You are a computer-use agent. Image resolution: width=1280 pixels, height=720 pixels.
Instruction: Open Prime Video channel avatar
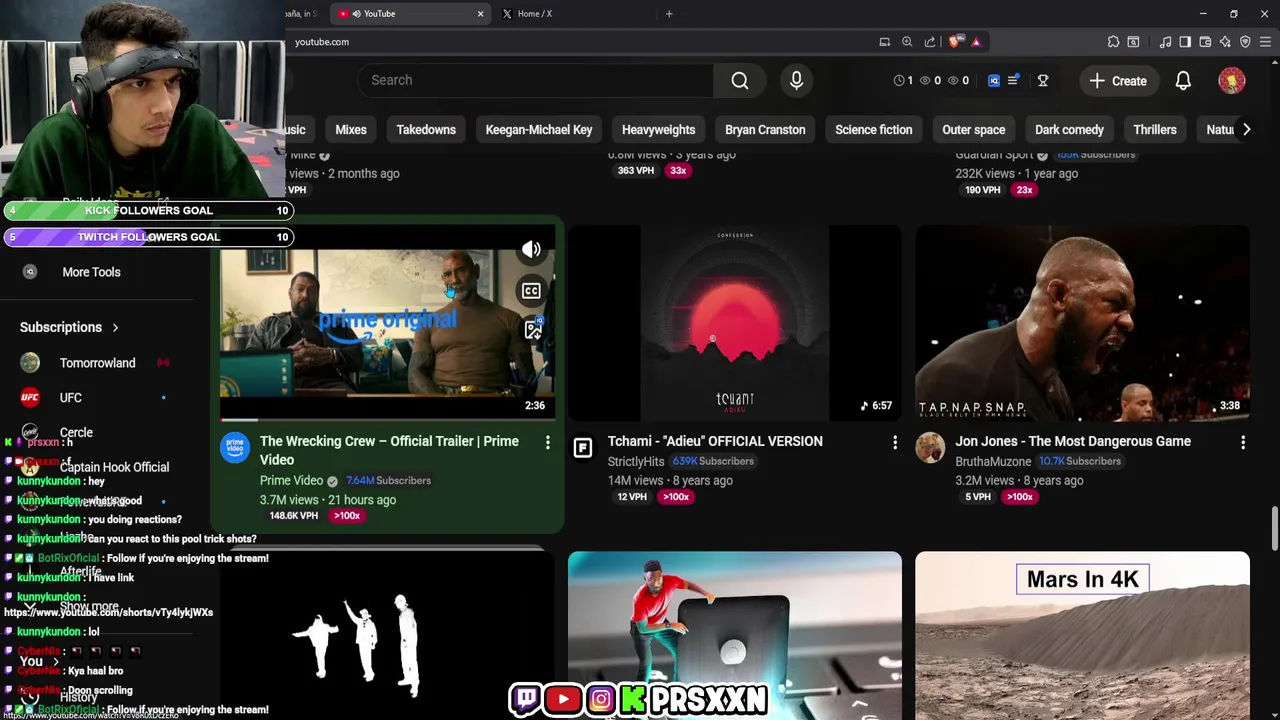235,448
